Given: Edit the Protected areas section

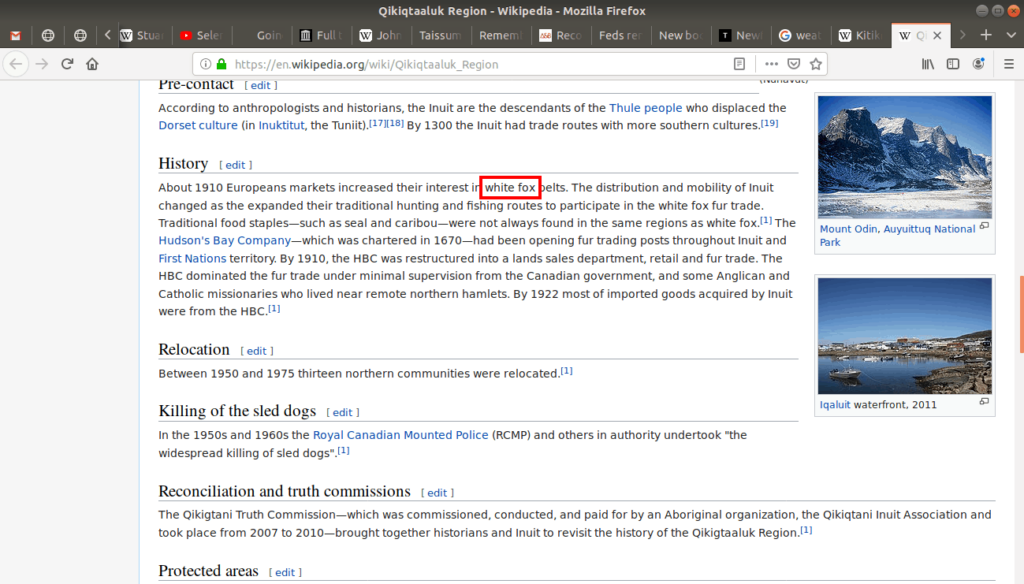Looking at the screenshot, I should [x=285, y=572].
